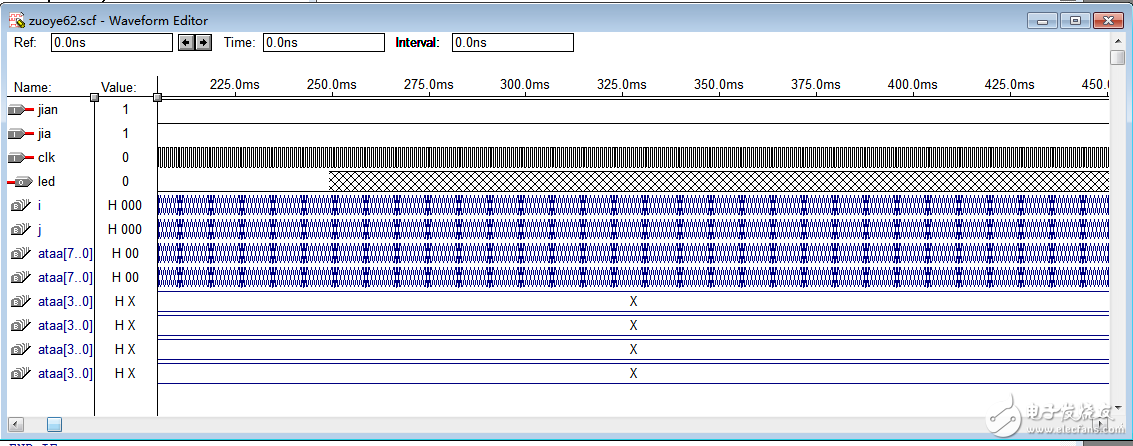Click into the Ref field showing 0.0ns
Viewport: 1133px width, 446px height.
pyautogui.click(x=112, y=43)
